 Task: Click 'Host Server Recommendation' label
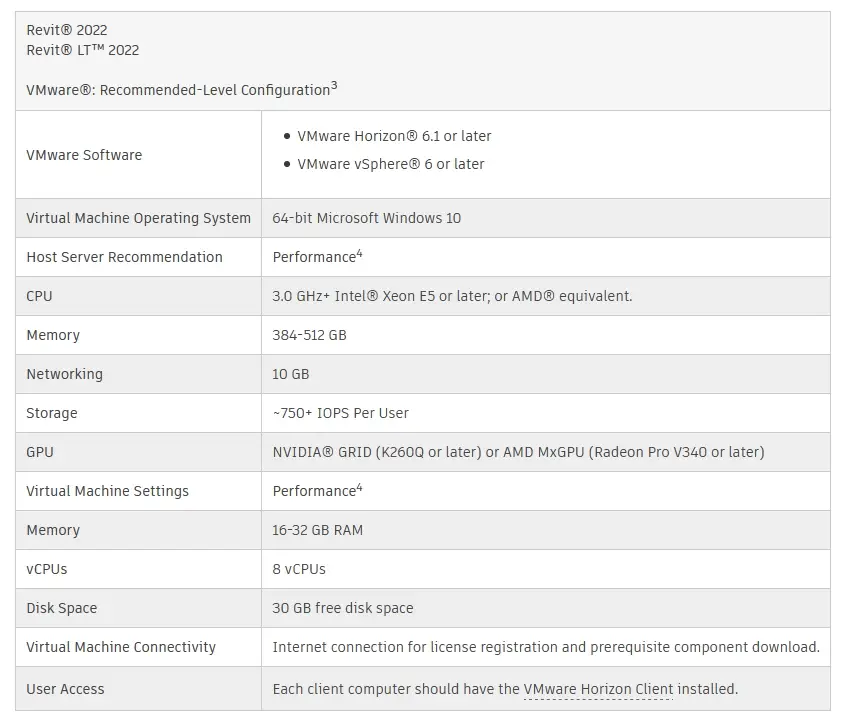[x=124, y=257]
